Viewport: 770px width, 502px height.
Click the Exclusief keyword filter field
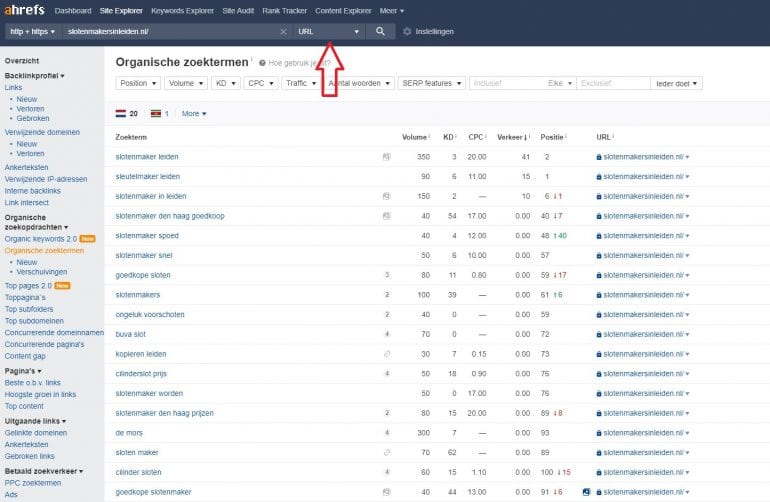(x=613, y=83)
